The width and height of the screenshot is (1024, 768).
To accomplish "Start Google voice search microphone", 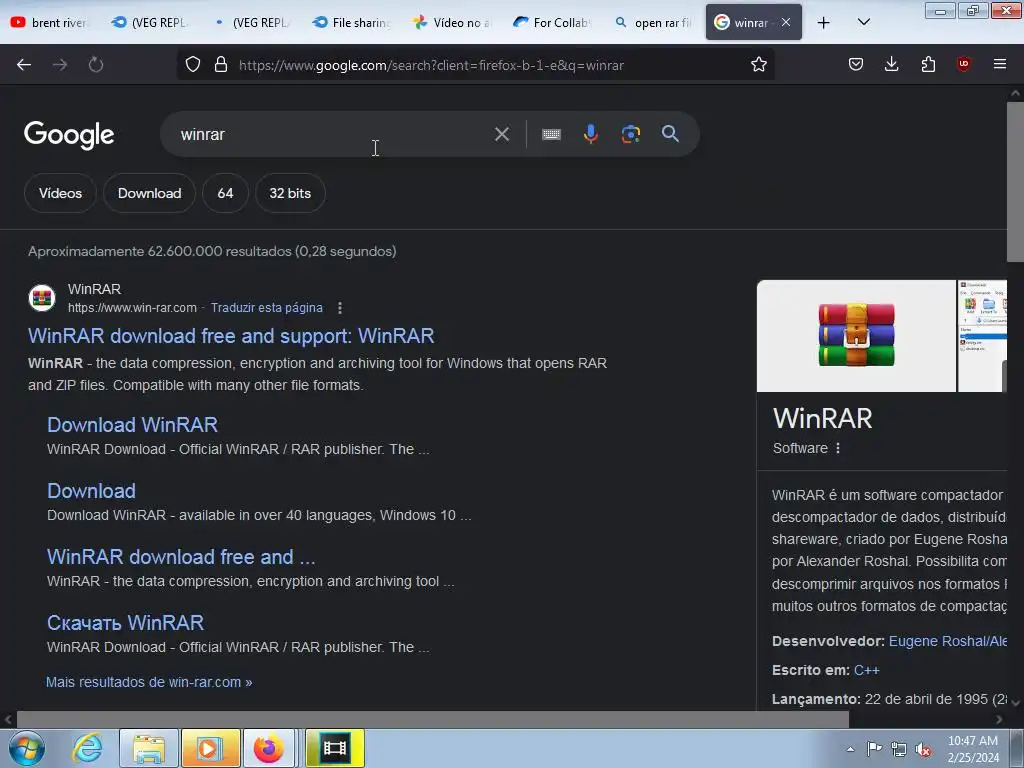I will pos(590,134).
